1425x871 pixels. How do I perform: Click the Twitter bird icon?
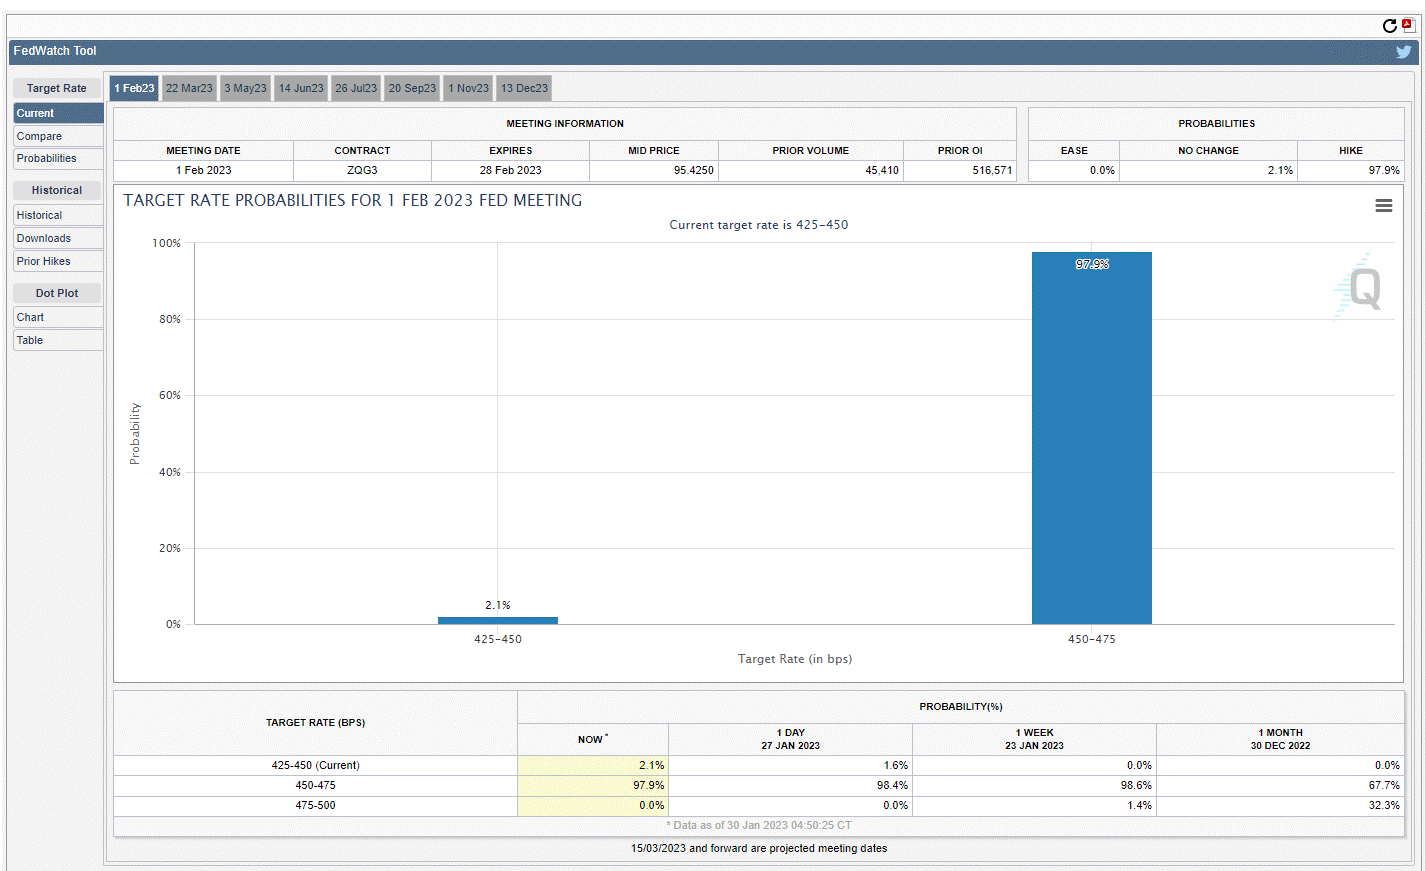1404,52
